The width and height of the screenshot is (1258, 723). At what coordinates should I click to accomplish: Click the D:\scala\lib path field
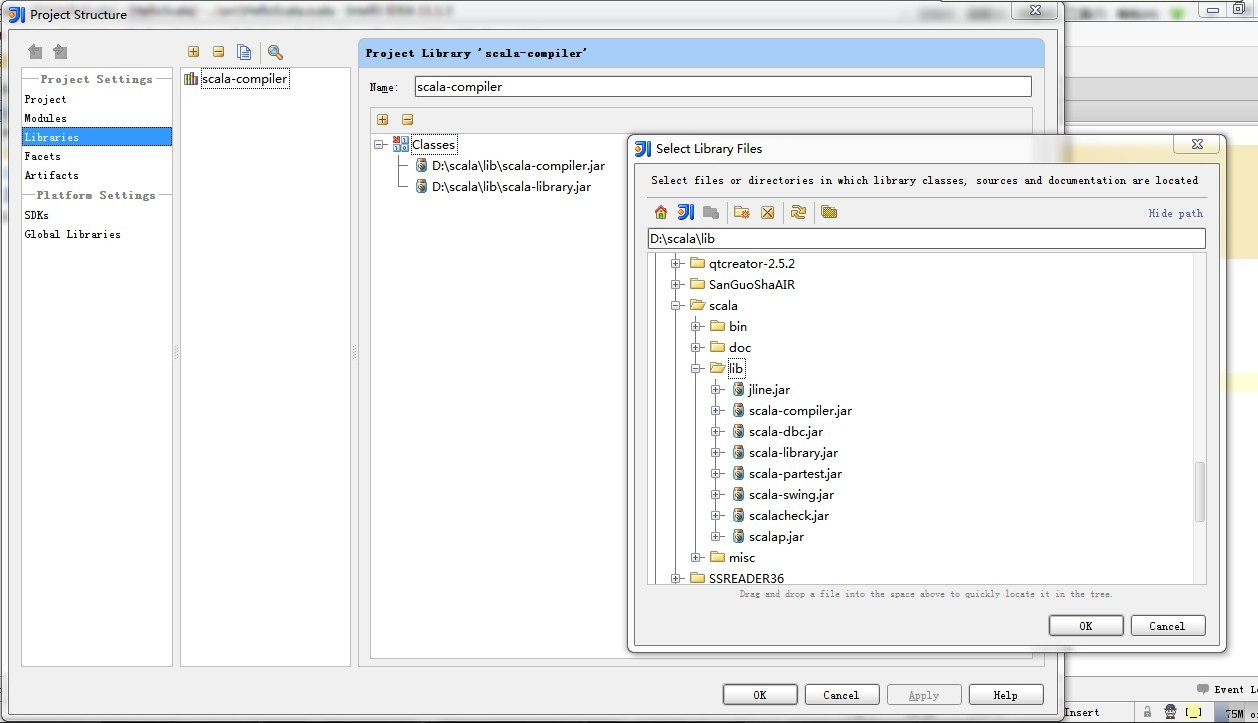[x=926, y=239]
